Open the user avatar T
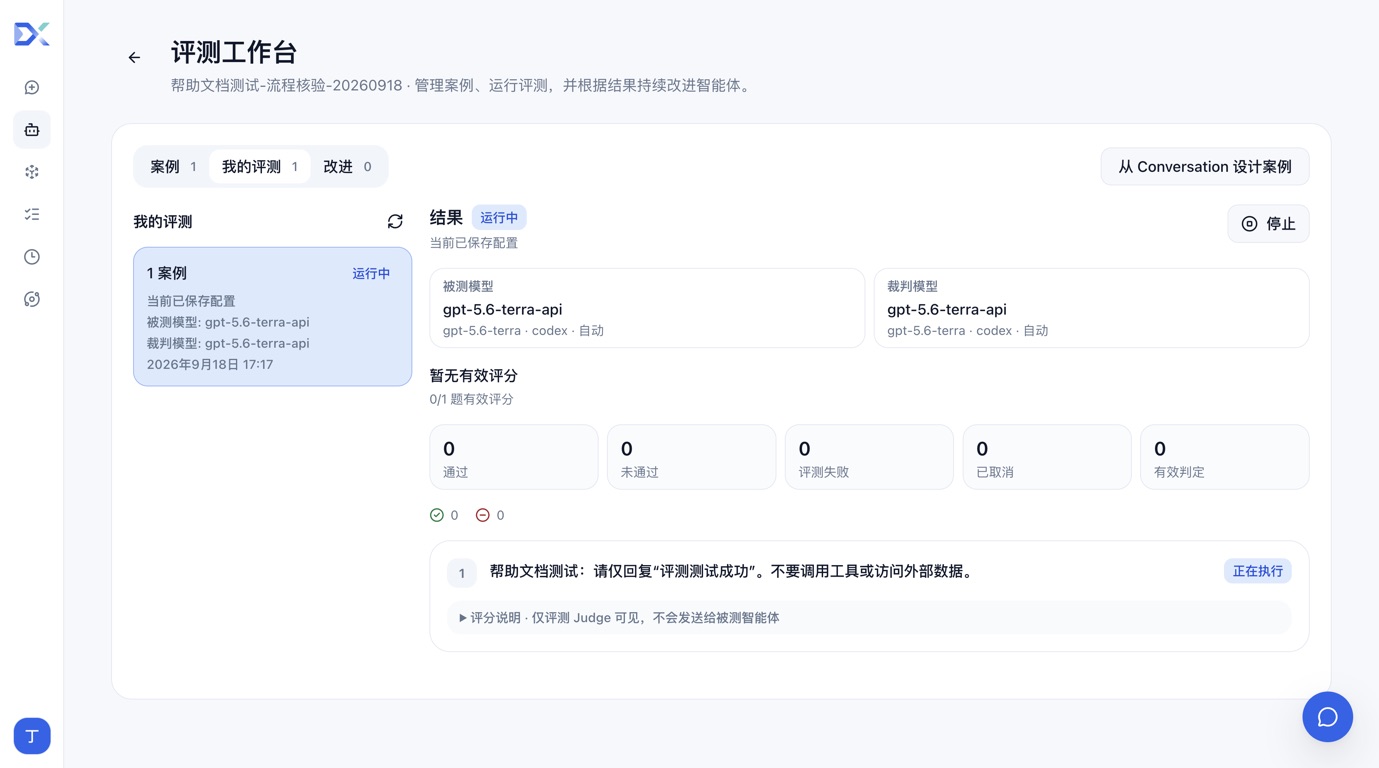Screen dimensions: 1379x768 32,736
